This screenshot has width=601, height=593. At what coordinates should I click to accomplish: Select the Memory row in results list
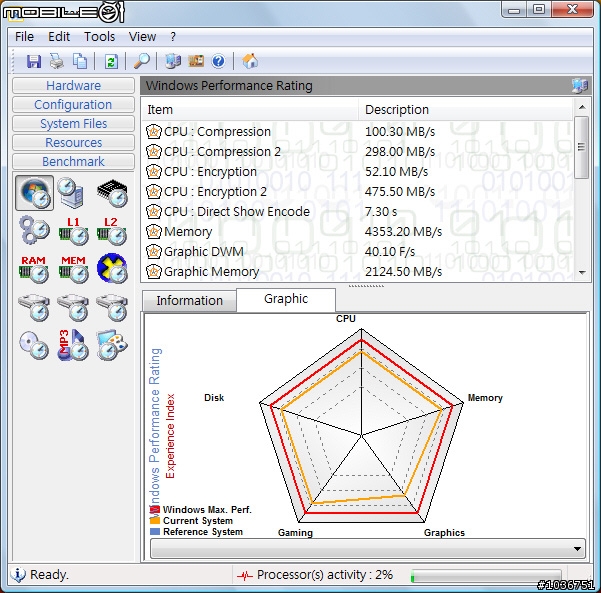coord(358,232)
